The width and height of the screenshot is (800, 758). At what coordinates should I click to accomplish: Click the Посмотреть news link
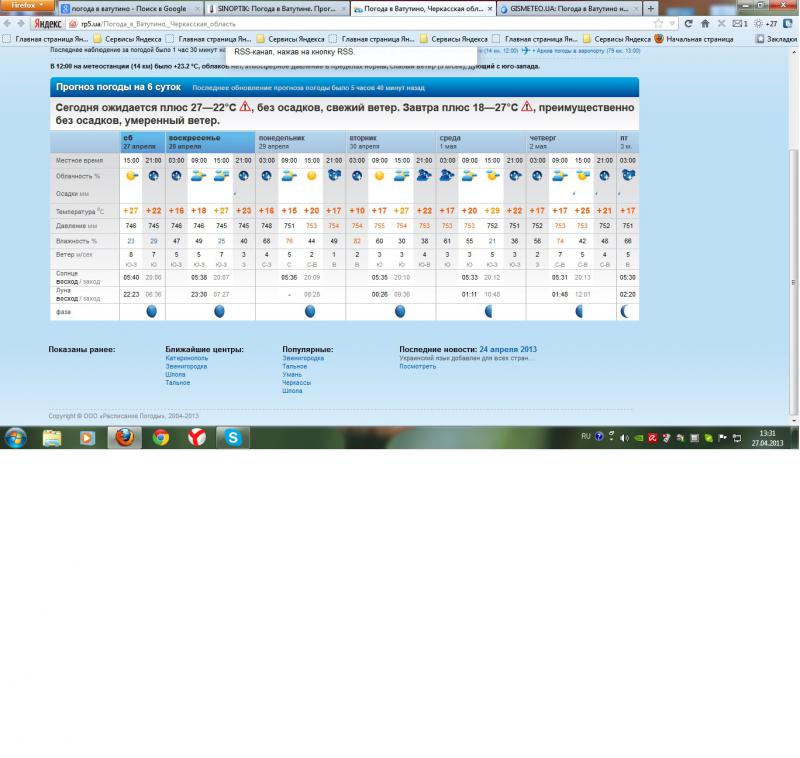417,366
